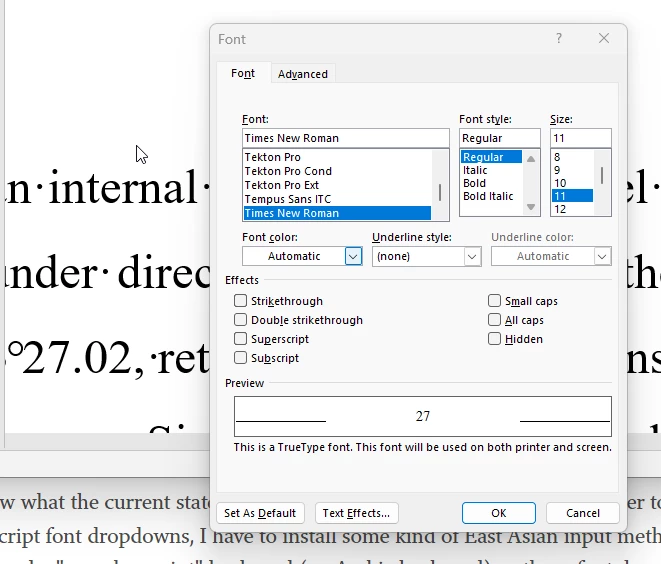Enable the Superscript checkbox
Screen dimensions: 661x564
pos(240,339)
